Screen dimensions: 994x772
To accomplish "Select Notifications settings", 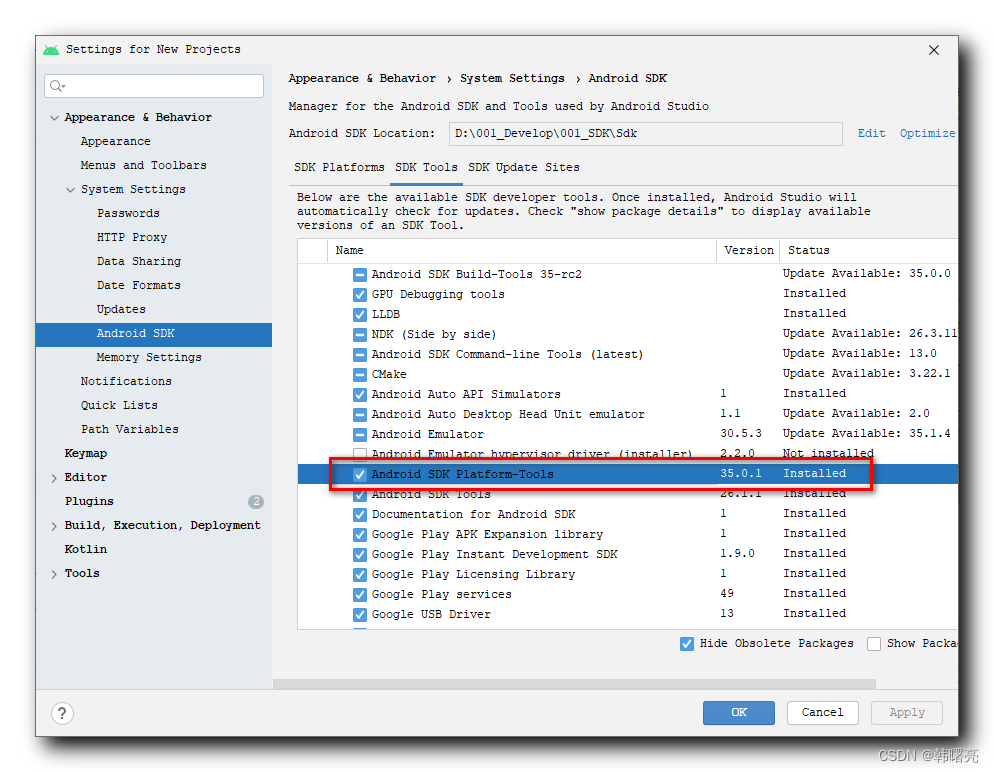I will (x=126, y=382).
